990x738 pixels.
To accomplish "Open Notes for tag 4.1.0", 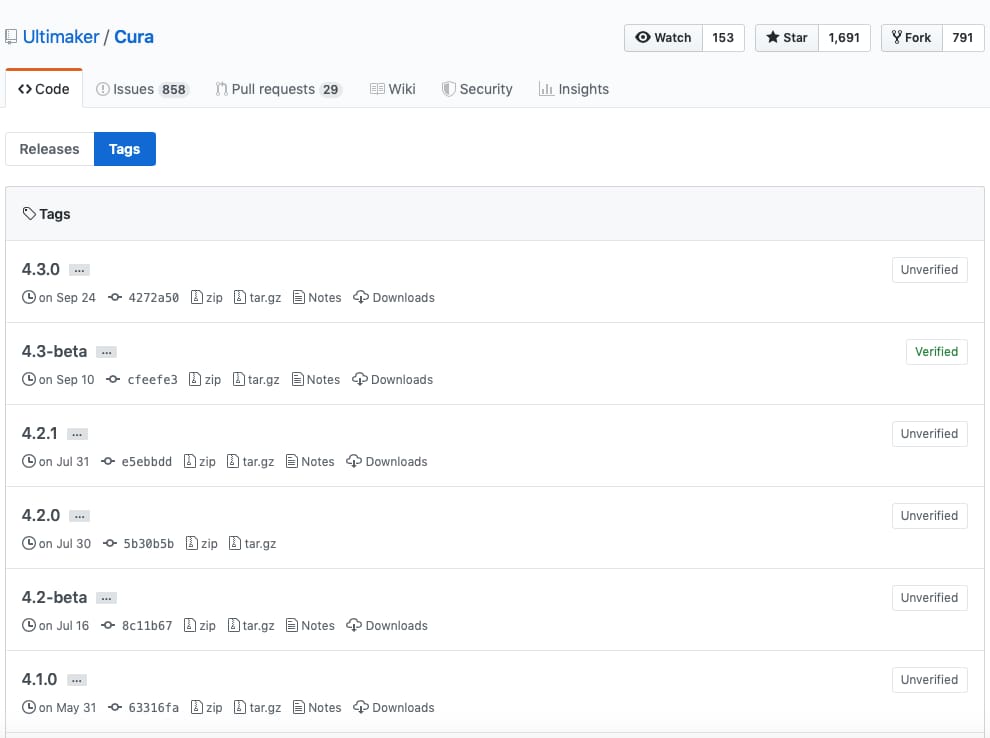I will click(317, 708).
